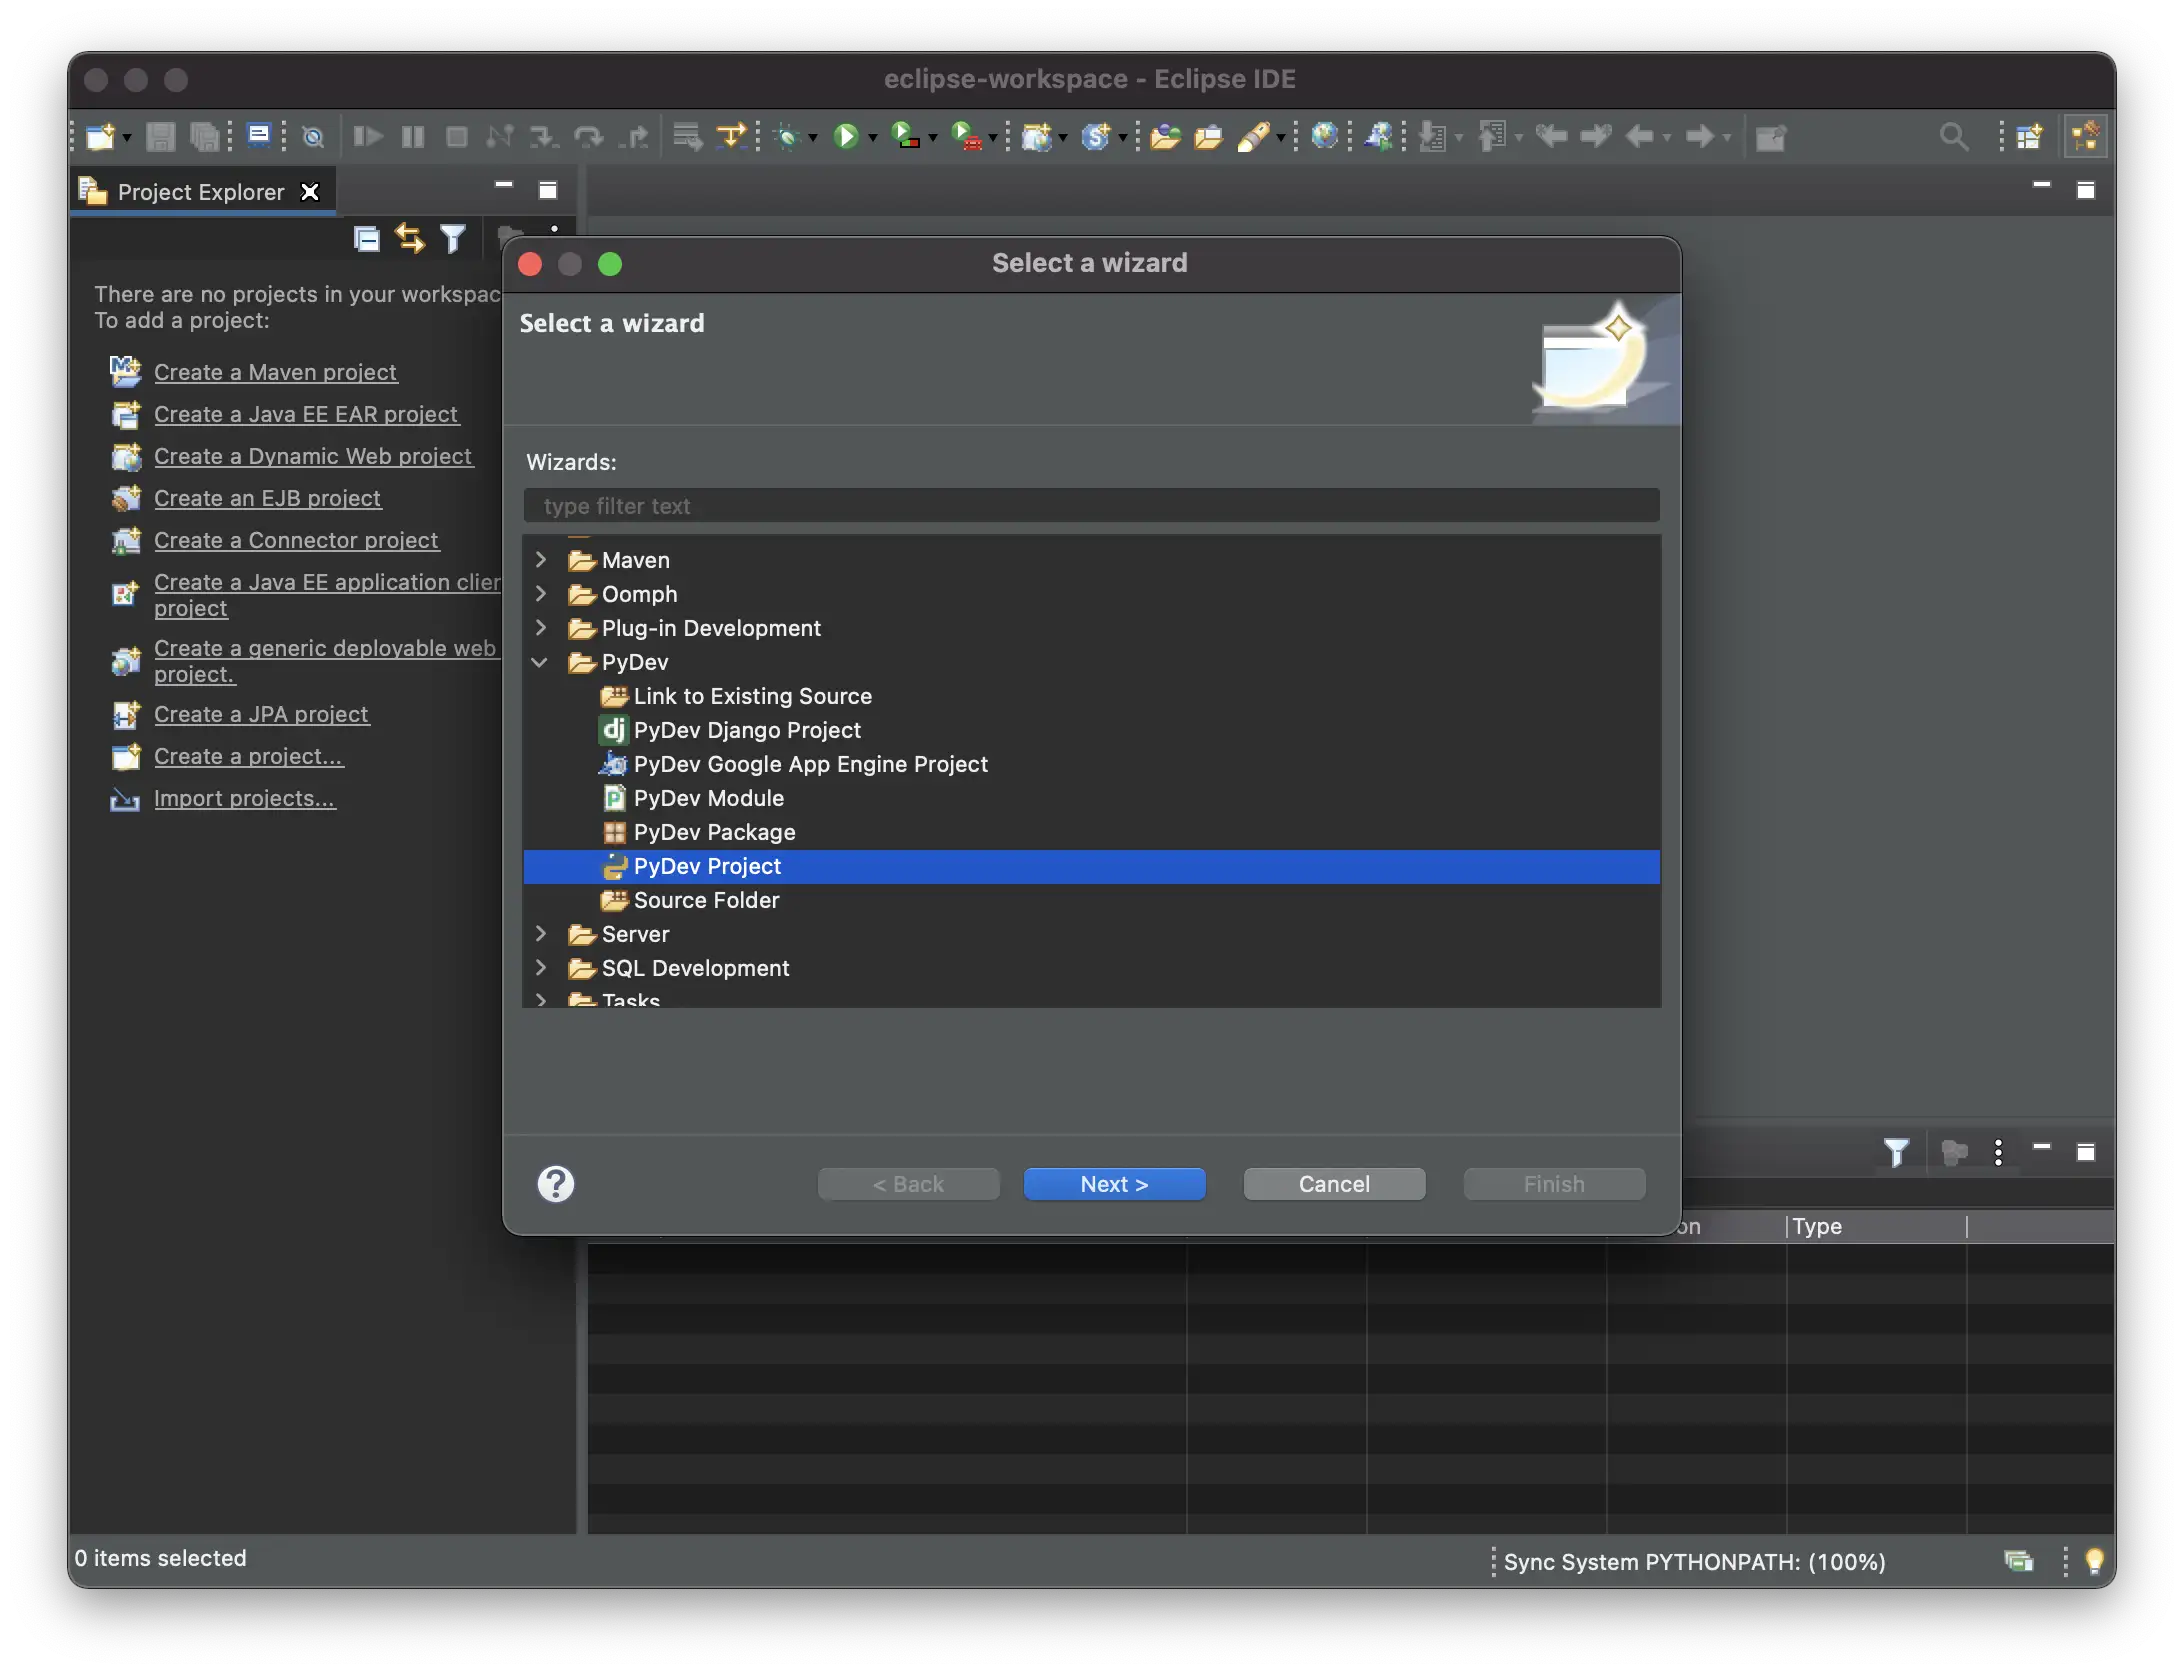Click the tip lightbulb icon in status bar
The width and height of the screenshot is (2184, 1672).
coord(2094,1561)
